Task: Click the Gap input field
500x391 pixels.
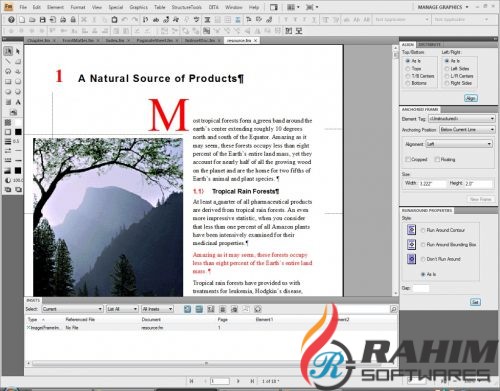Action: pos(421,288)
